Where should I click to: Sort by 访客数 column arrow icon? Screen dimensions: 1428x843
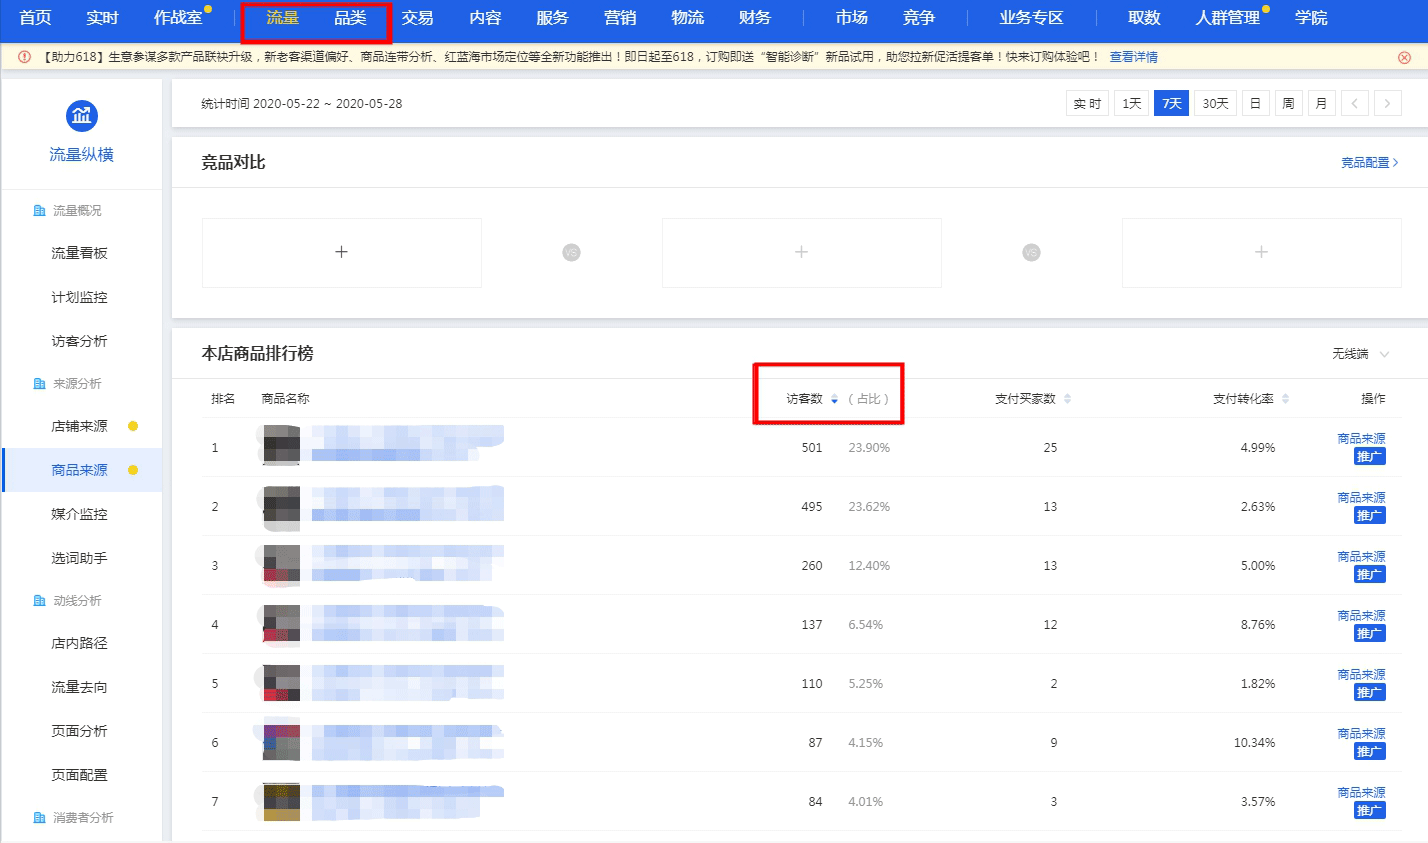tap(834, 399)
